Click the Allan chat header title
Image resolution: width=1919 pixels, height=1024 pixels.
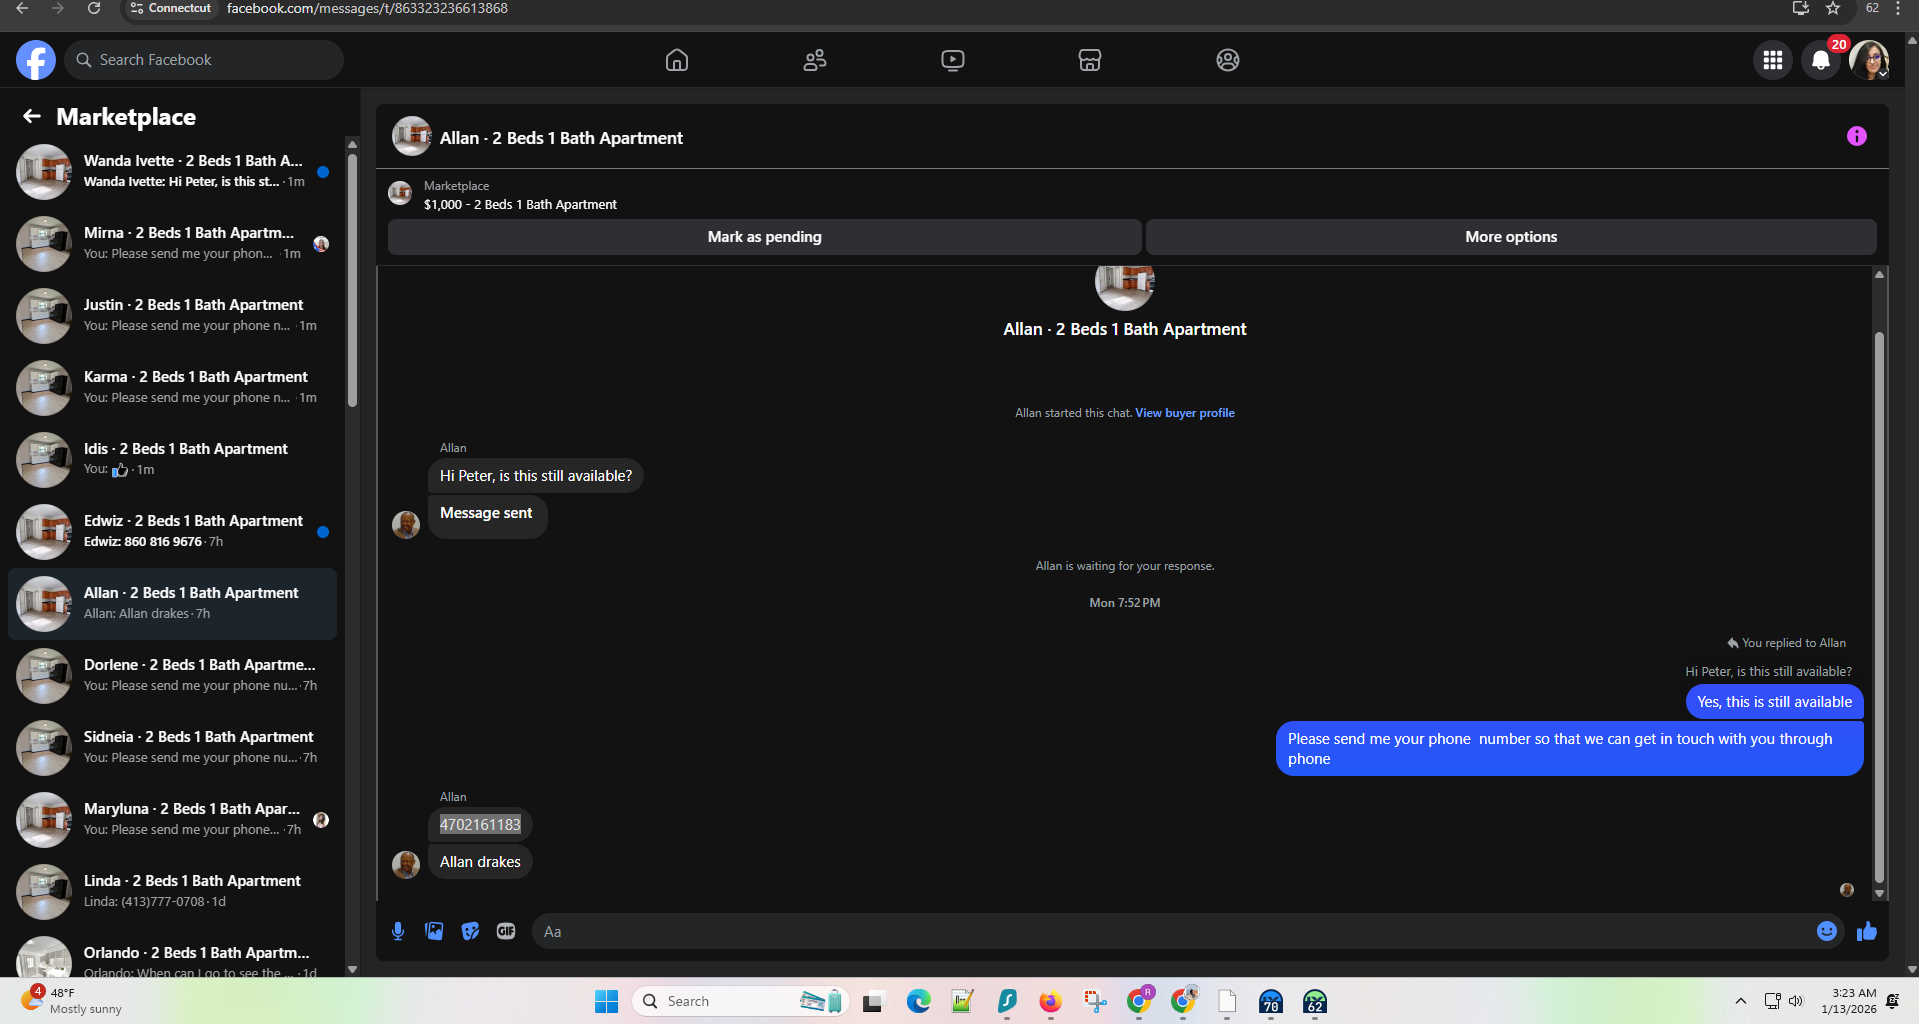click(x=561, y=138)
